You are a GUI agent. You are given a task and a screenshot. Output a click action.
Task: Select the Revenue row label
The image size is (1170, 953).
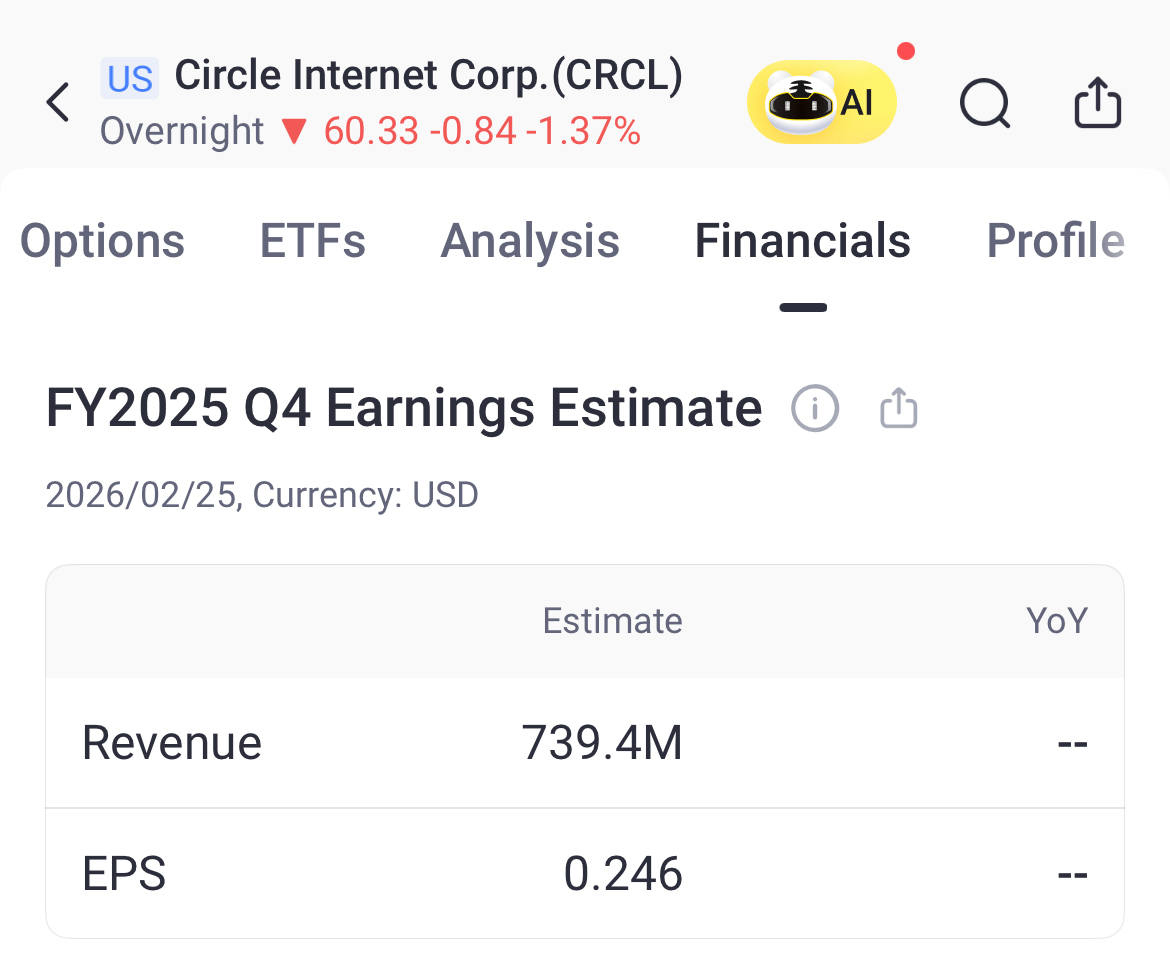coord(172,743)
